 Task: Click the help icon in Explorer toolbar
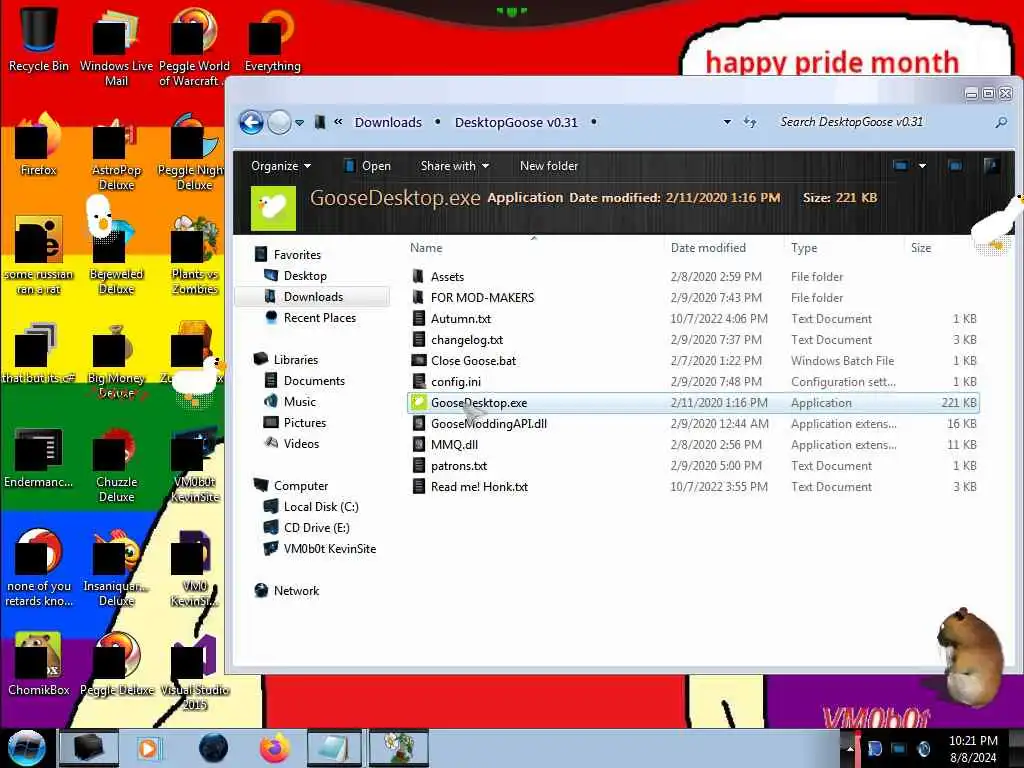(991, 166)
